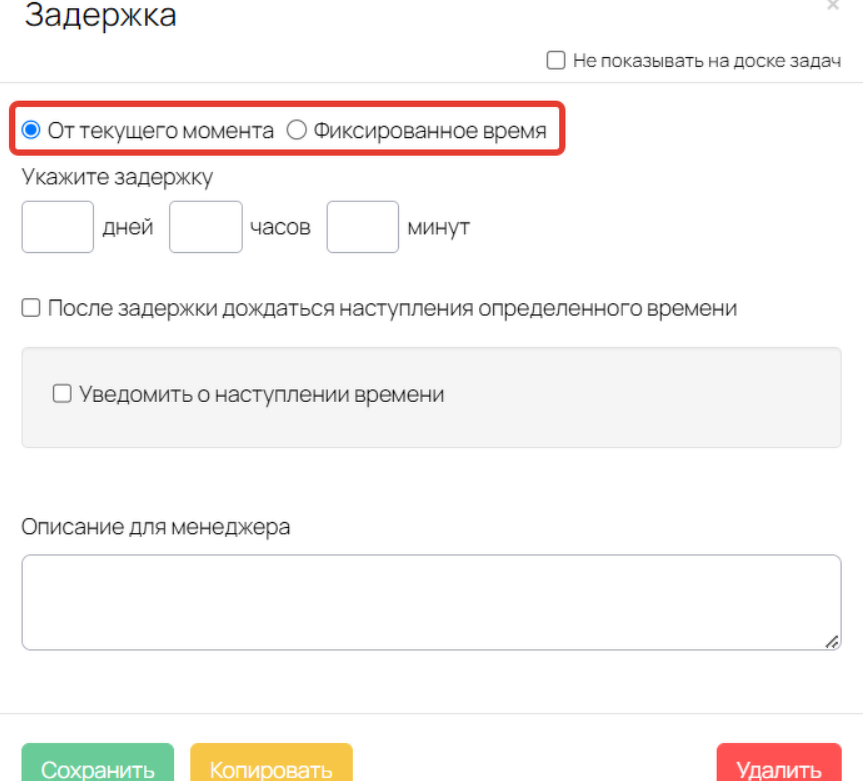
Task: Click the "часов" unit label
Action: coord(281,227)
